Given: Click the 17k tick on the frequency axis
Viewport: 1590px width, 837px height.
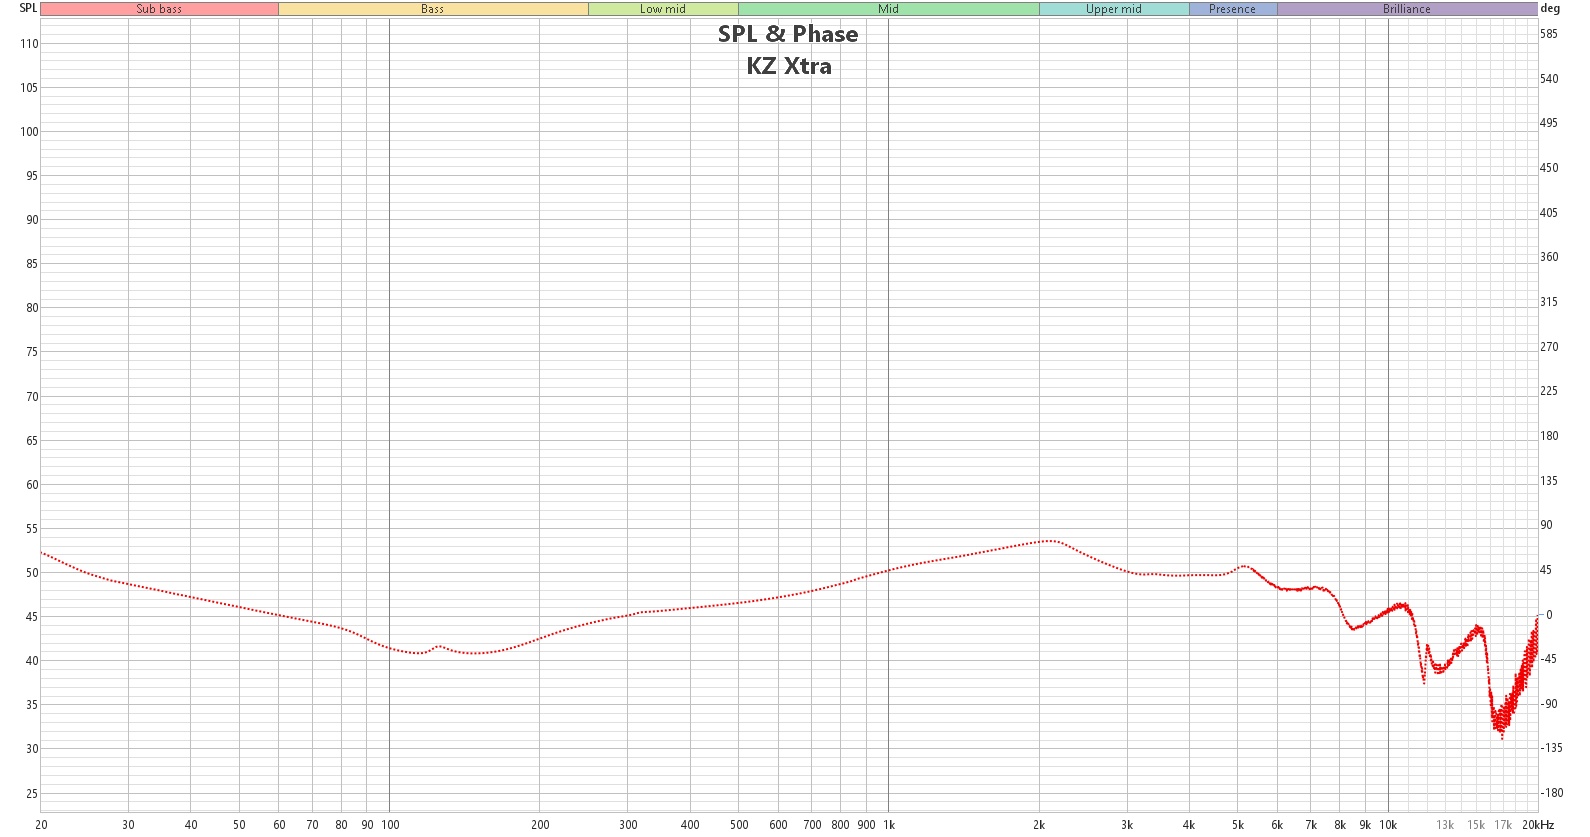Looking at the screenshot, I should (1503, 825).
